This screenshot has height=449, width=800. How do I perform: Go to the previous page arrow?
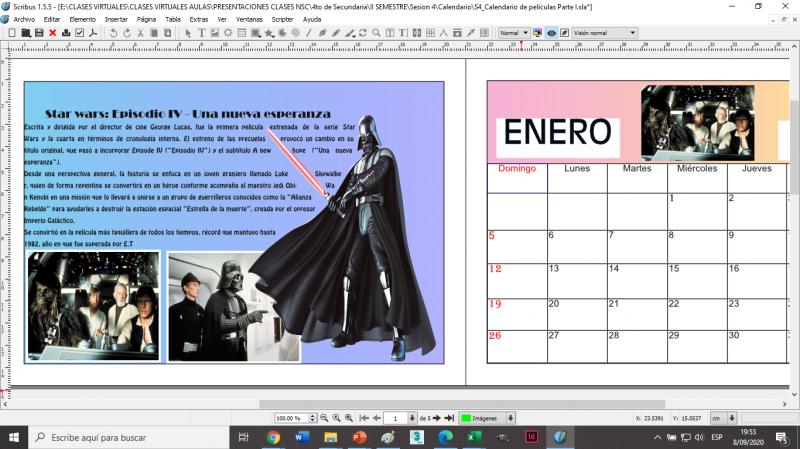point(377,418)
